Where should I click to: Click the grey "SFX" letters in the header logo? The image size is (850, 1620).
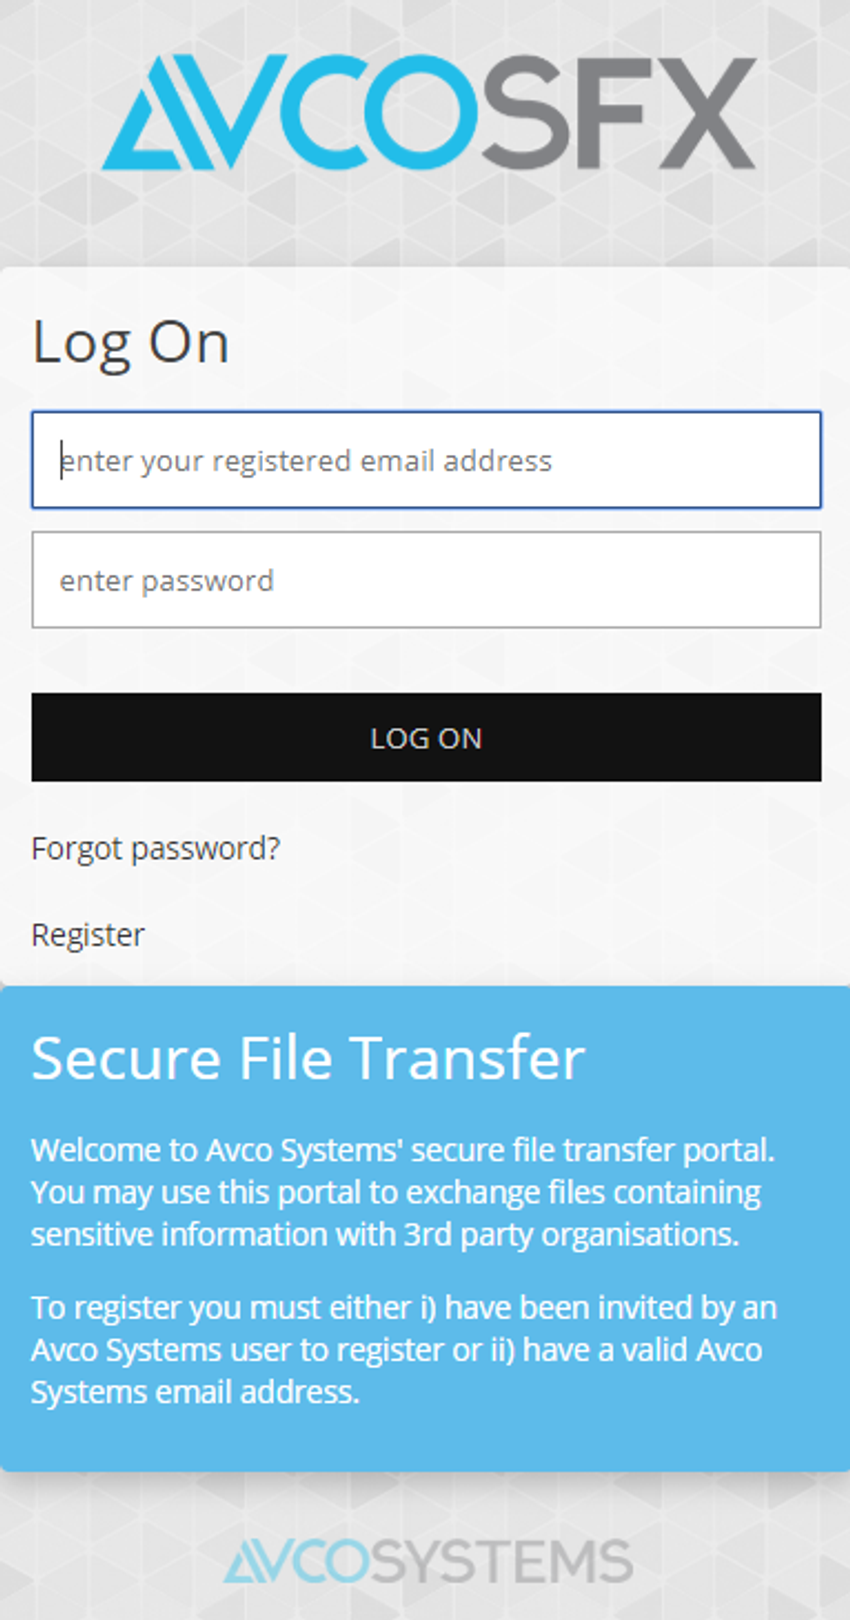point(619,112)
